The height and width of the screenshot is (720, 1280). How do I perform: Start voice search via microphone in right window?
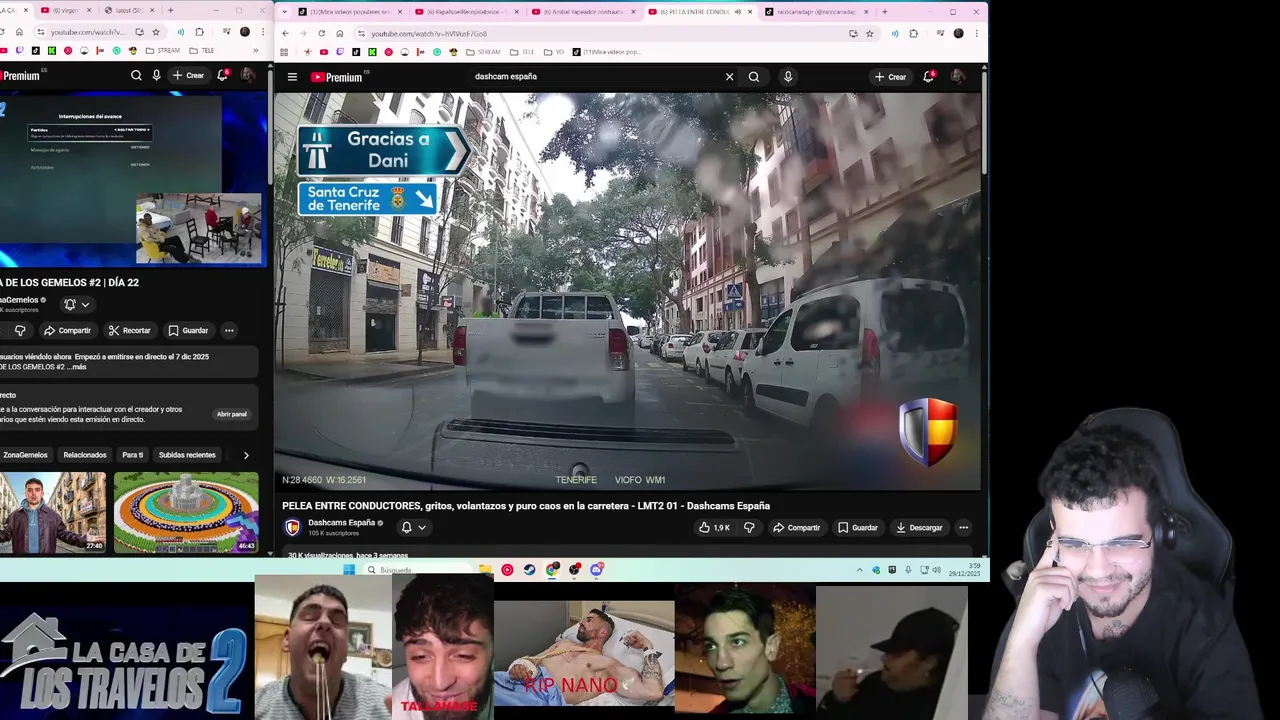(x=788, y=77)
